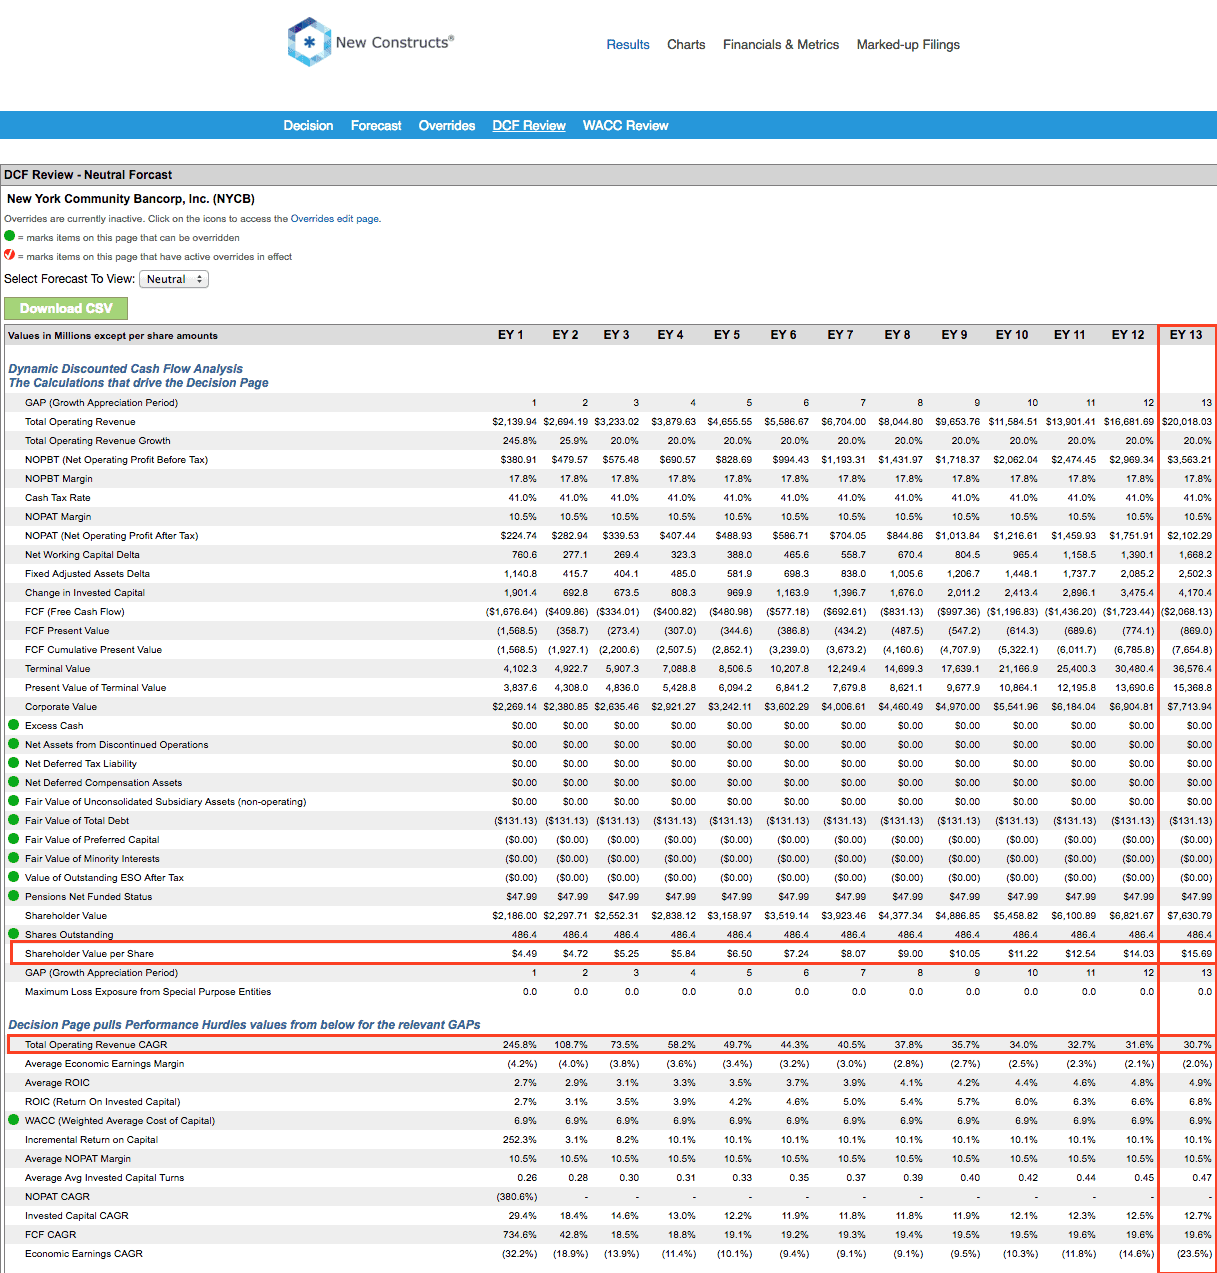
Task: Click the company name New York Community Bancorp
Action: pos(131,199)
